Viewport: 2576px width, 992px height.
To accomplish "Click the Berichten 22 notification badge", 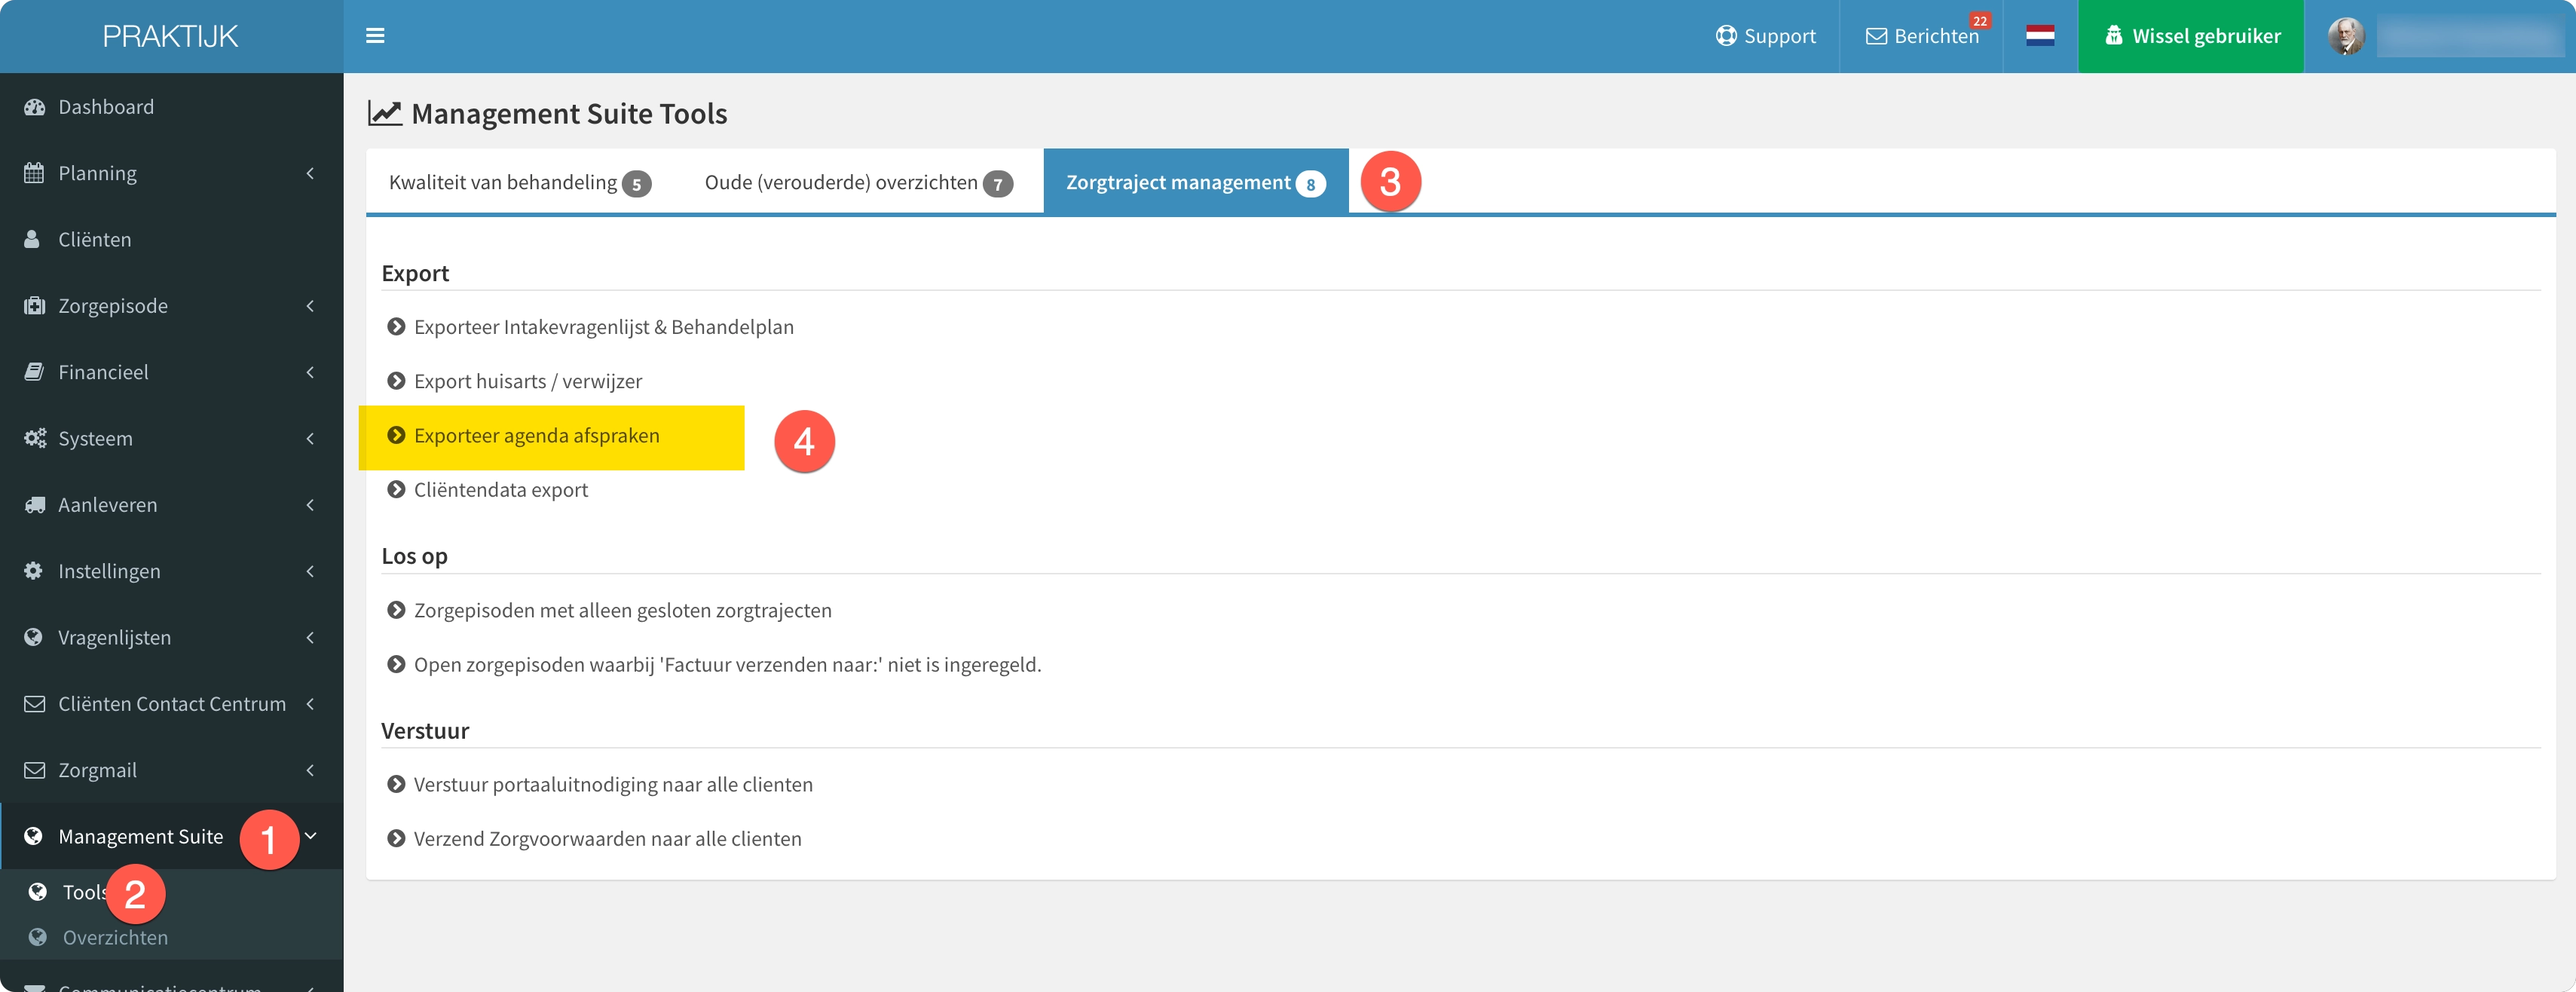I will pyautogui.click(x=1980, y=21).
